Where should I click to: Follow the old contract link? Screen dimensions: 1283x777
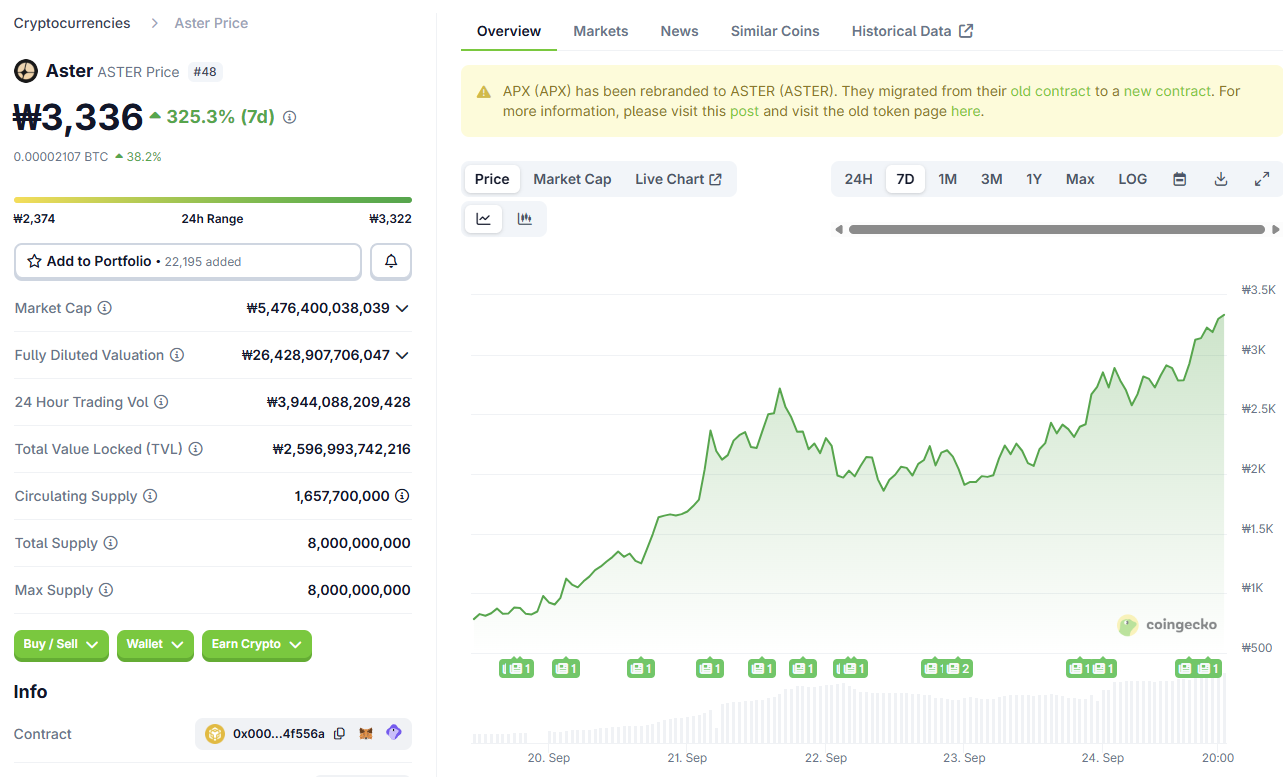(x=1051, y=91)
